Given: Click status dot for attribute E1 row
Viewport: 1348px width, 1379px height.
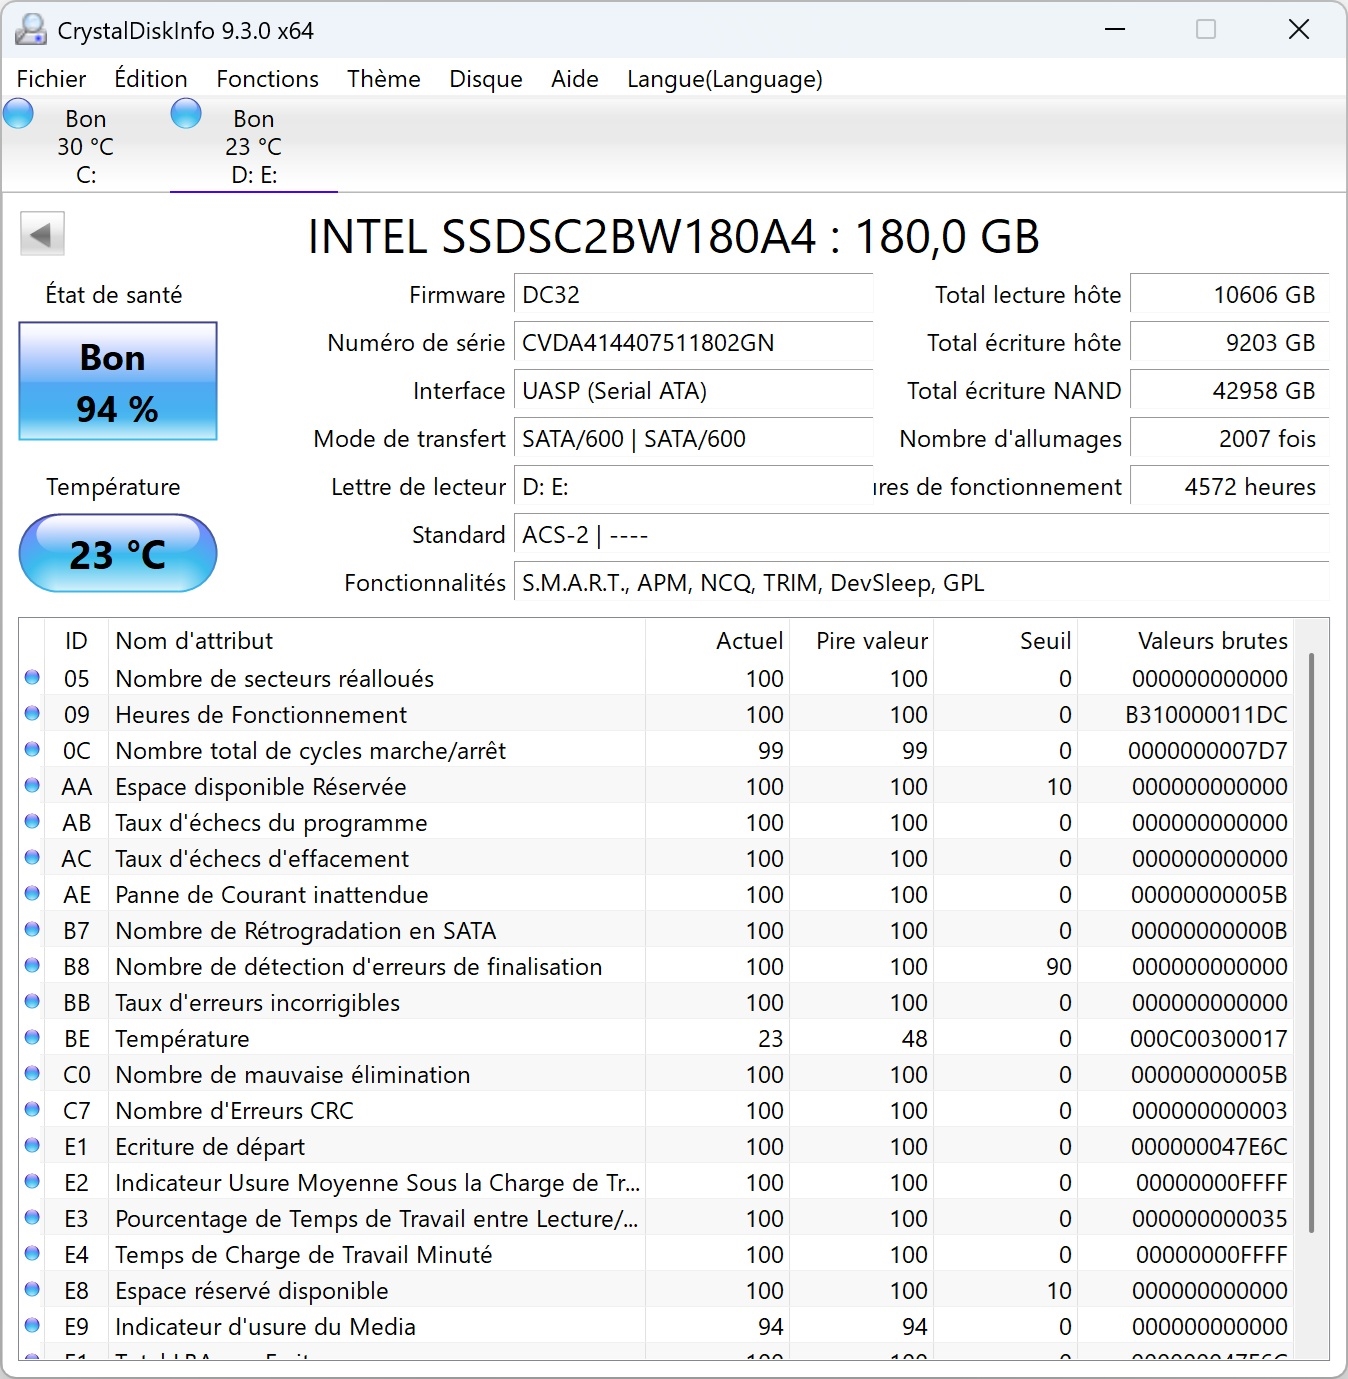Looking at the screenshot, I should (x=32, y=1146).
